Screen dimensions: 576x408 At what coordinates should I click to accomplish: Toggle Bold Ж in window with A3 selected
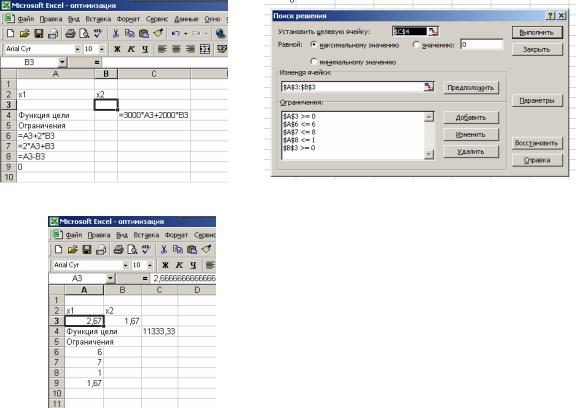click(165, 265)
